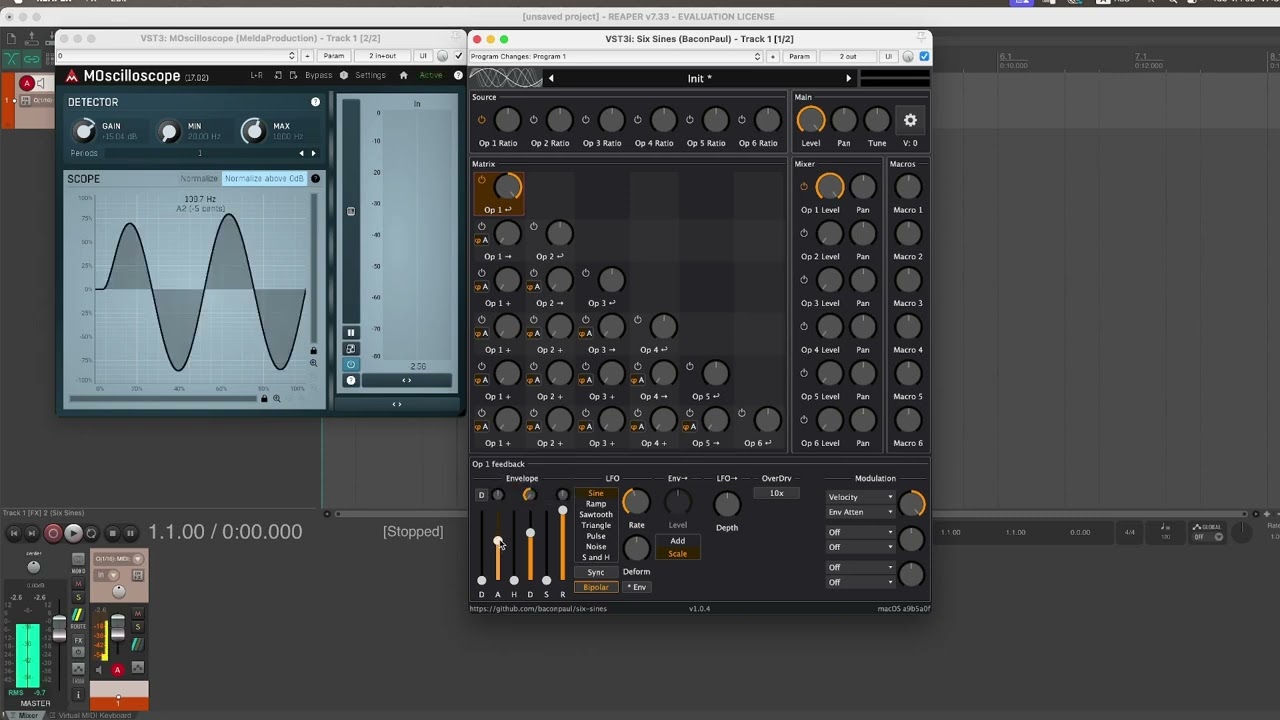
Task: Click Pause in REAPER transport
Action: coord(130,533)
